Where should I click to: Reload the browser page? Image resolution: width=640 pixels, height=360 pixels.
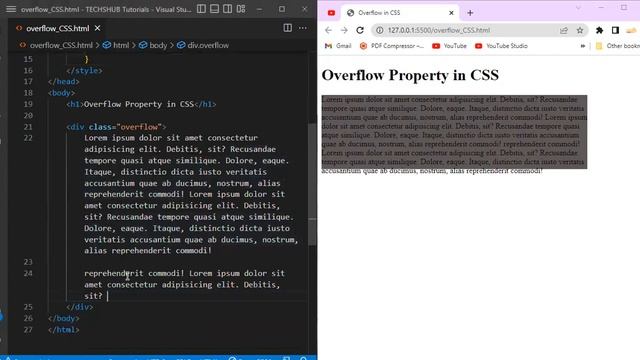click(360, 30)
